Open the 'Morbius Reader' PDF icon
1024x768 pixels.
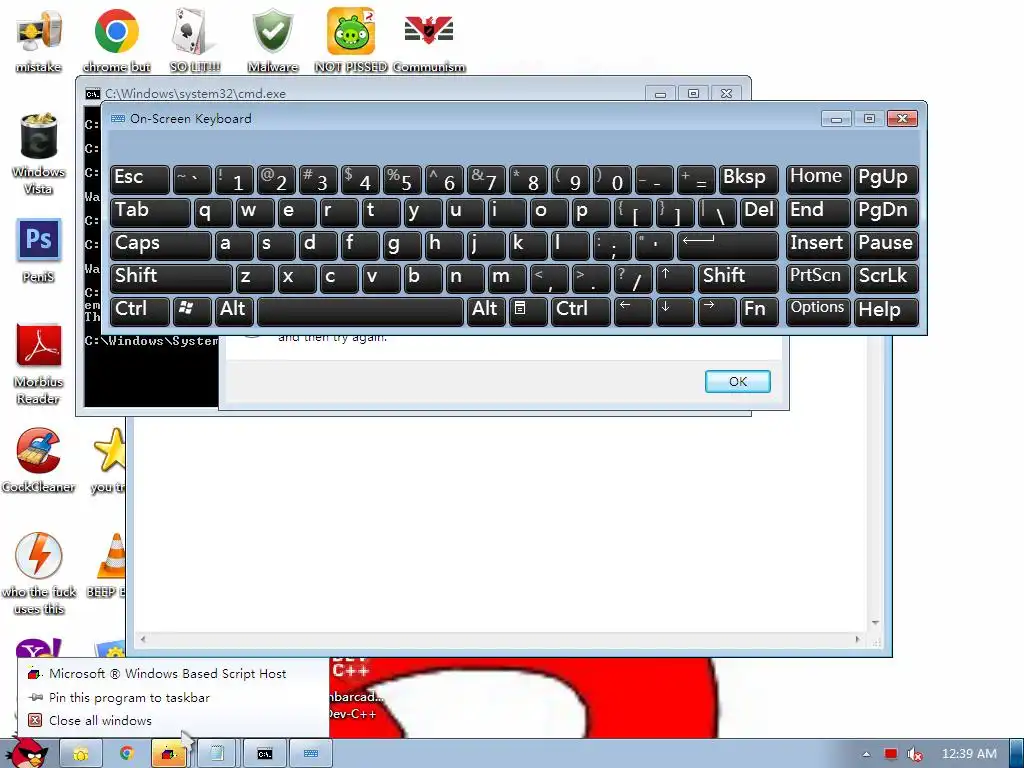pos(39,364)
